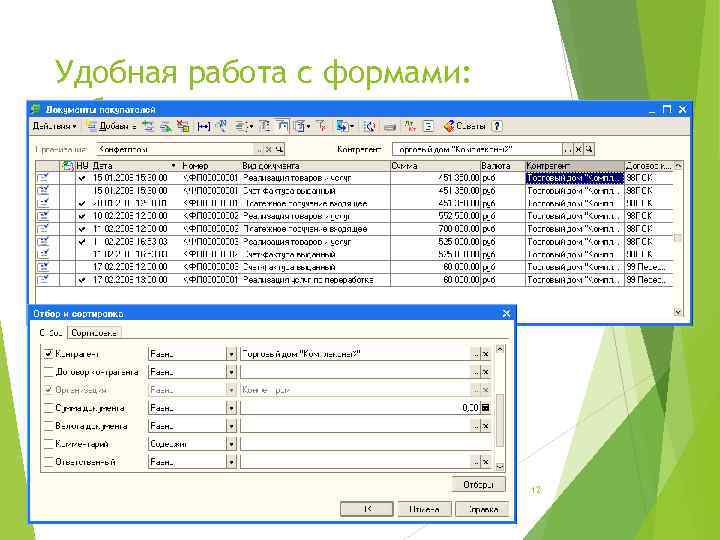Disable the filter toolbar icon

point(322,126)
